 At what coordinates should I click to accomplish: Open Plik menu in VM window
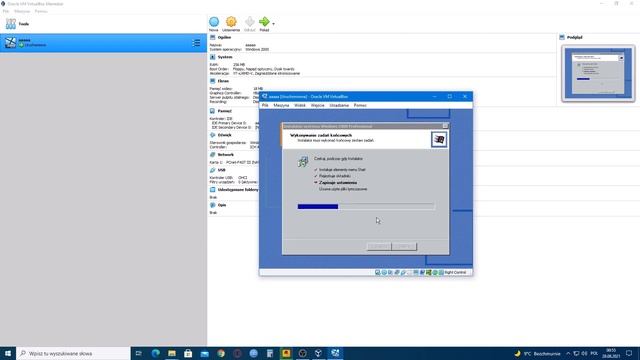coord(265,105)
